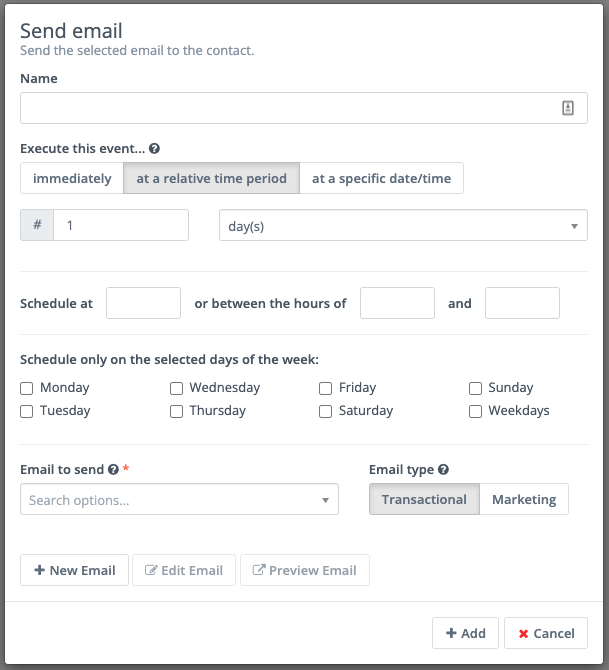Viewport: 609px width, 670px height.
Task: Select Transactional email type
Action: pyautogui.click(x=424, y=499)
